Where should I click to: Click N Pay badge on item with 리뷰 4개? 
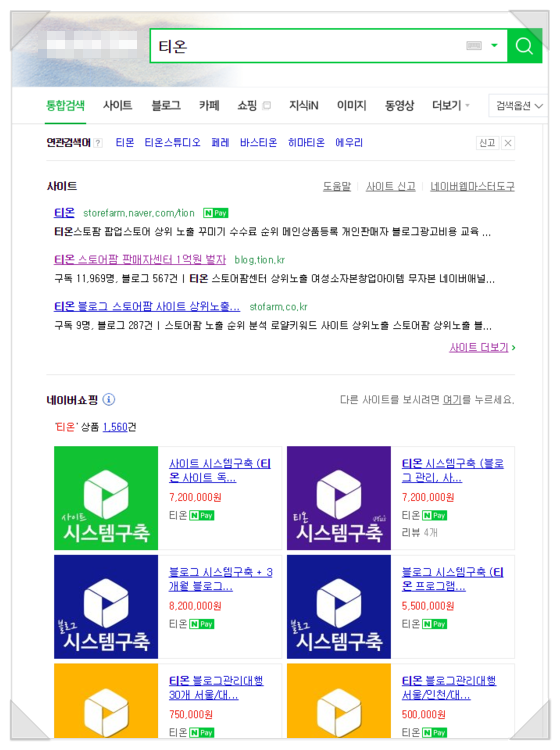tap(435, 515)
